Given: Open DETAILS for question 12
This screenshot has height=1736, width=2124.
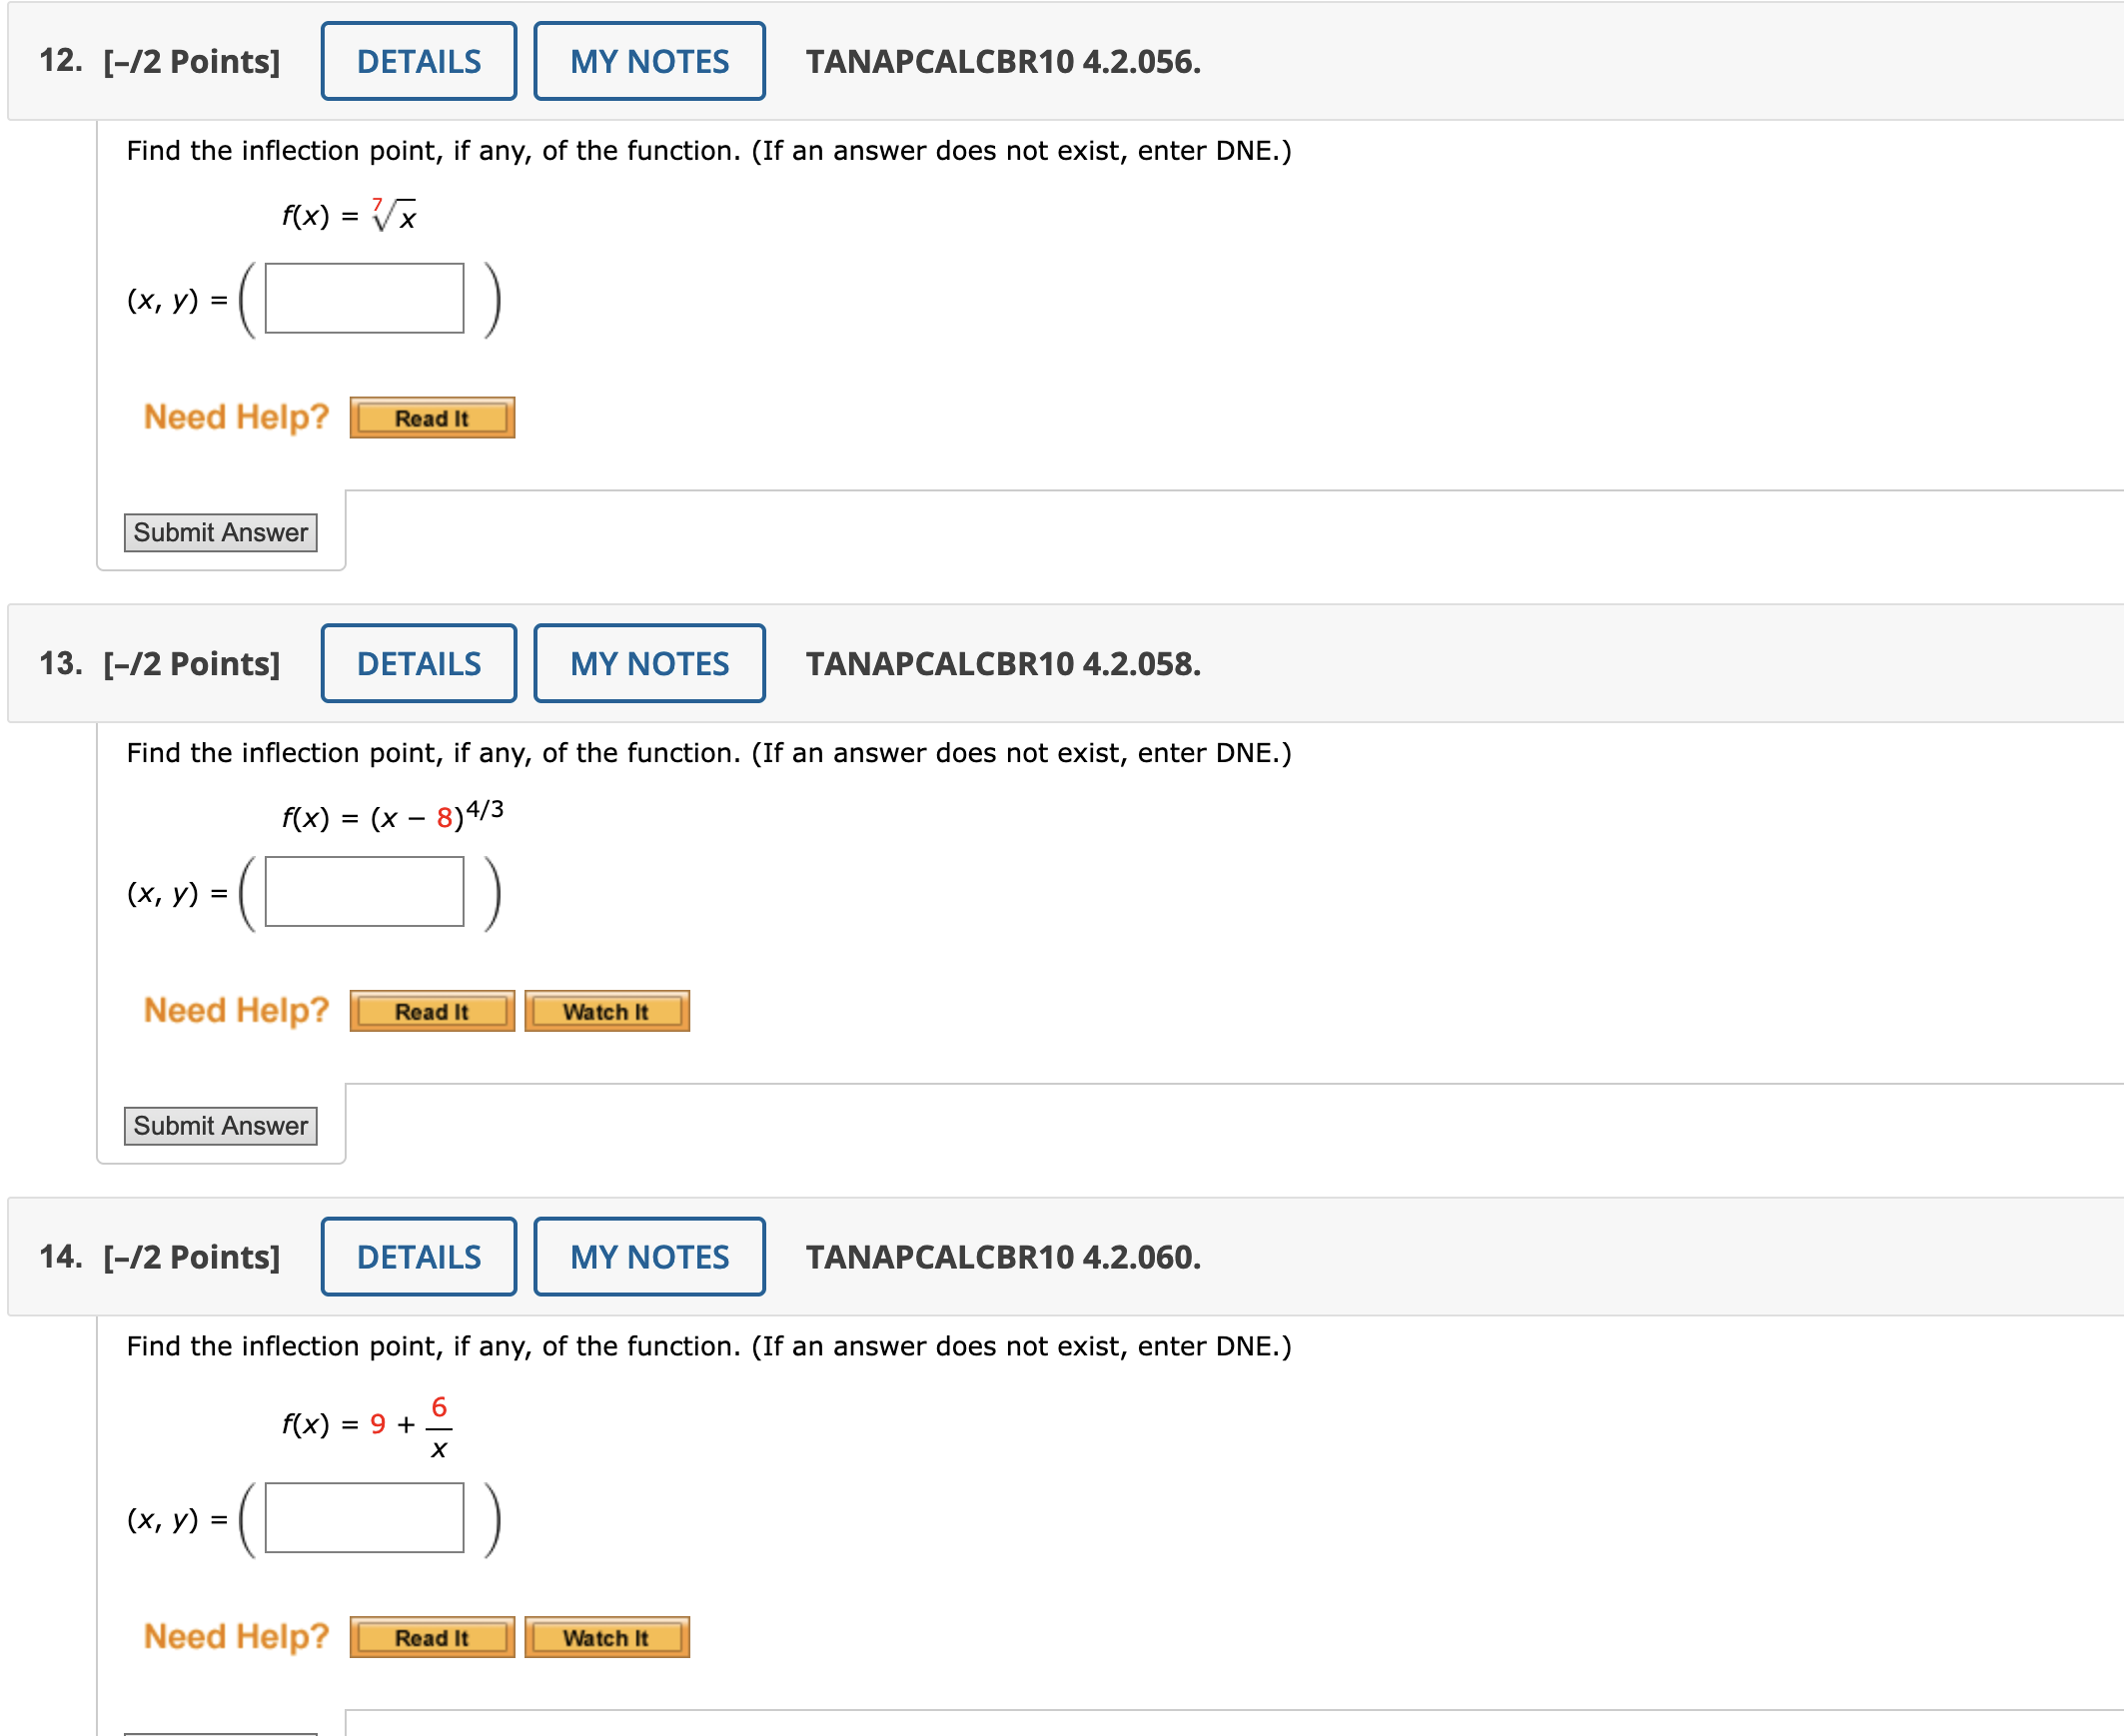Looking at the screenshot, I should coord(418,61).
